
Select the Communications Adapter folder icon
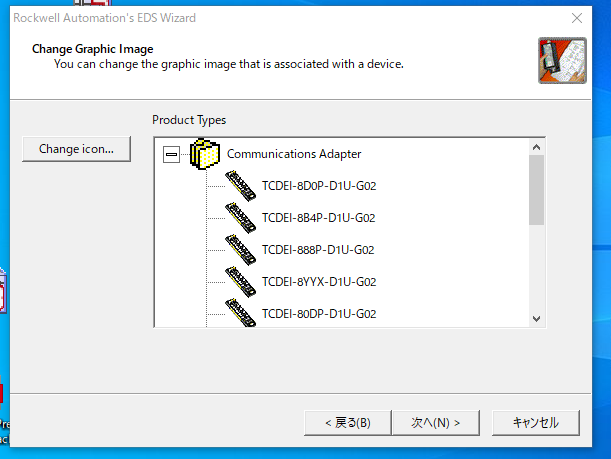(205, 154)
